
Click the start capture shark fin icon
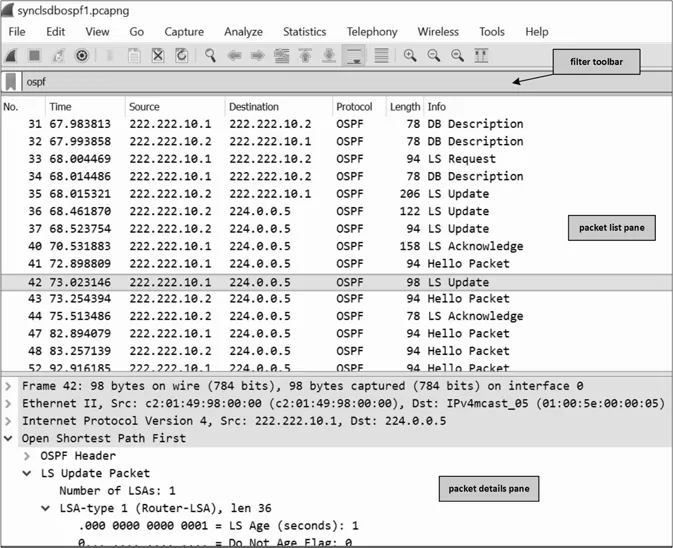[x=11, y=56]
